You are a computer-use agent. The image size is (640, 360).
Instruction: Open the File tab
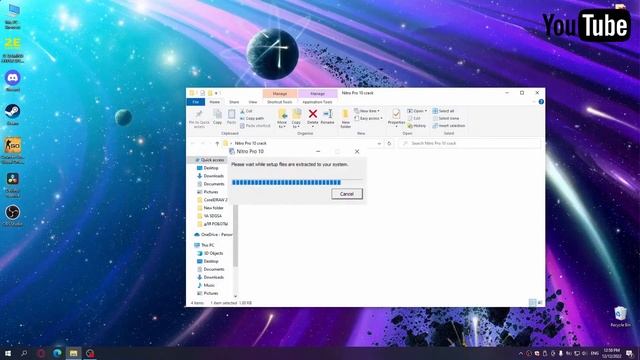coord(196,102)
